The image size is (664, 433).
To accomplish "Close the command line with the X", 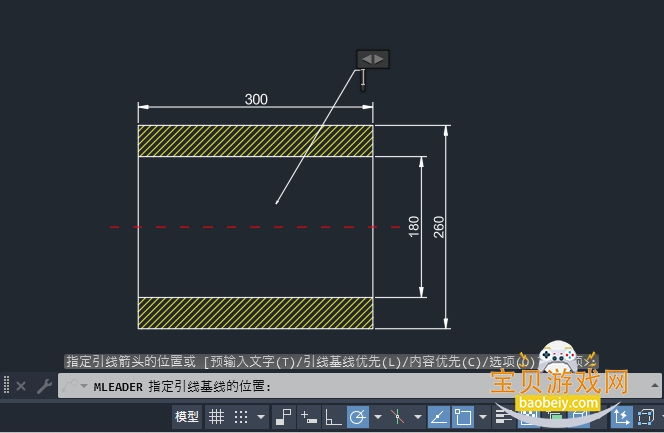I will 21,386.
